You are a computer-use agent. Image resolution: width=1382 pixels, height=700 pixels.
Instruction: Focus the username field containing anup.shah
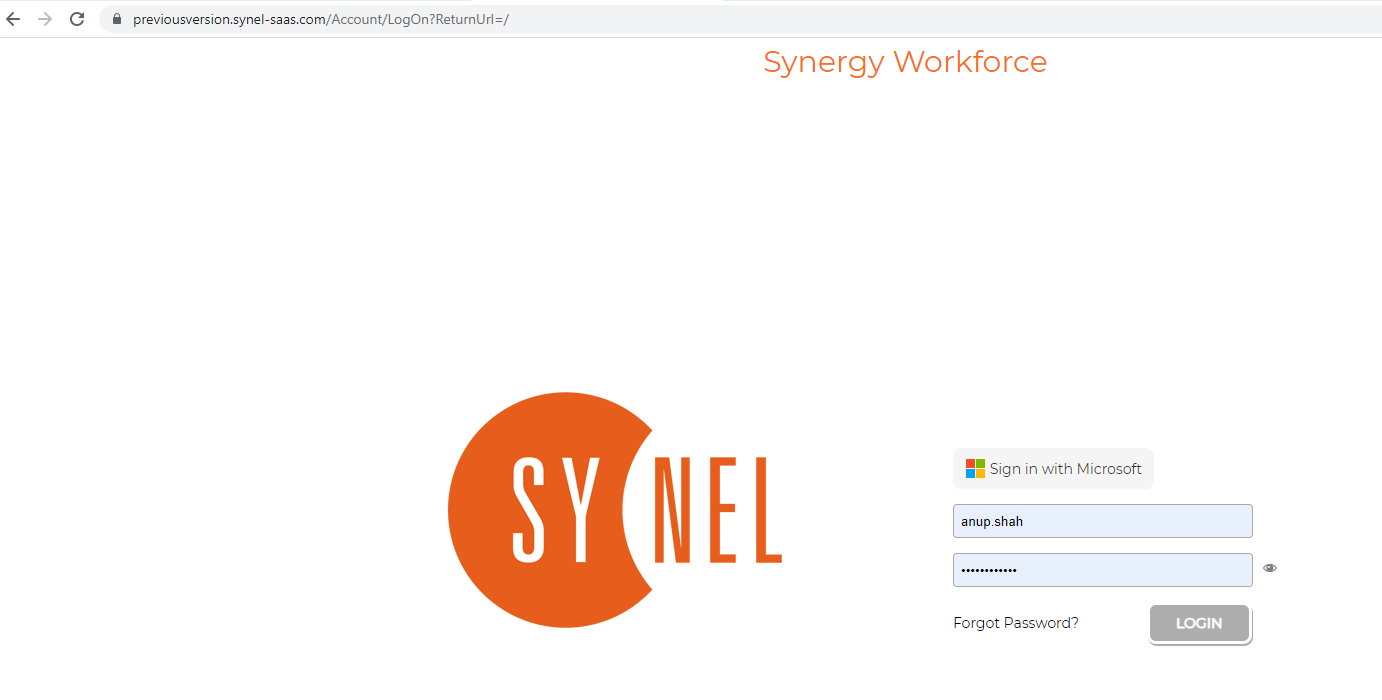(1102, 521)
